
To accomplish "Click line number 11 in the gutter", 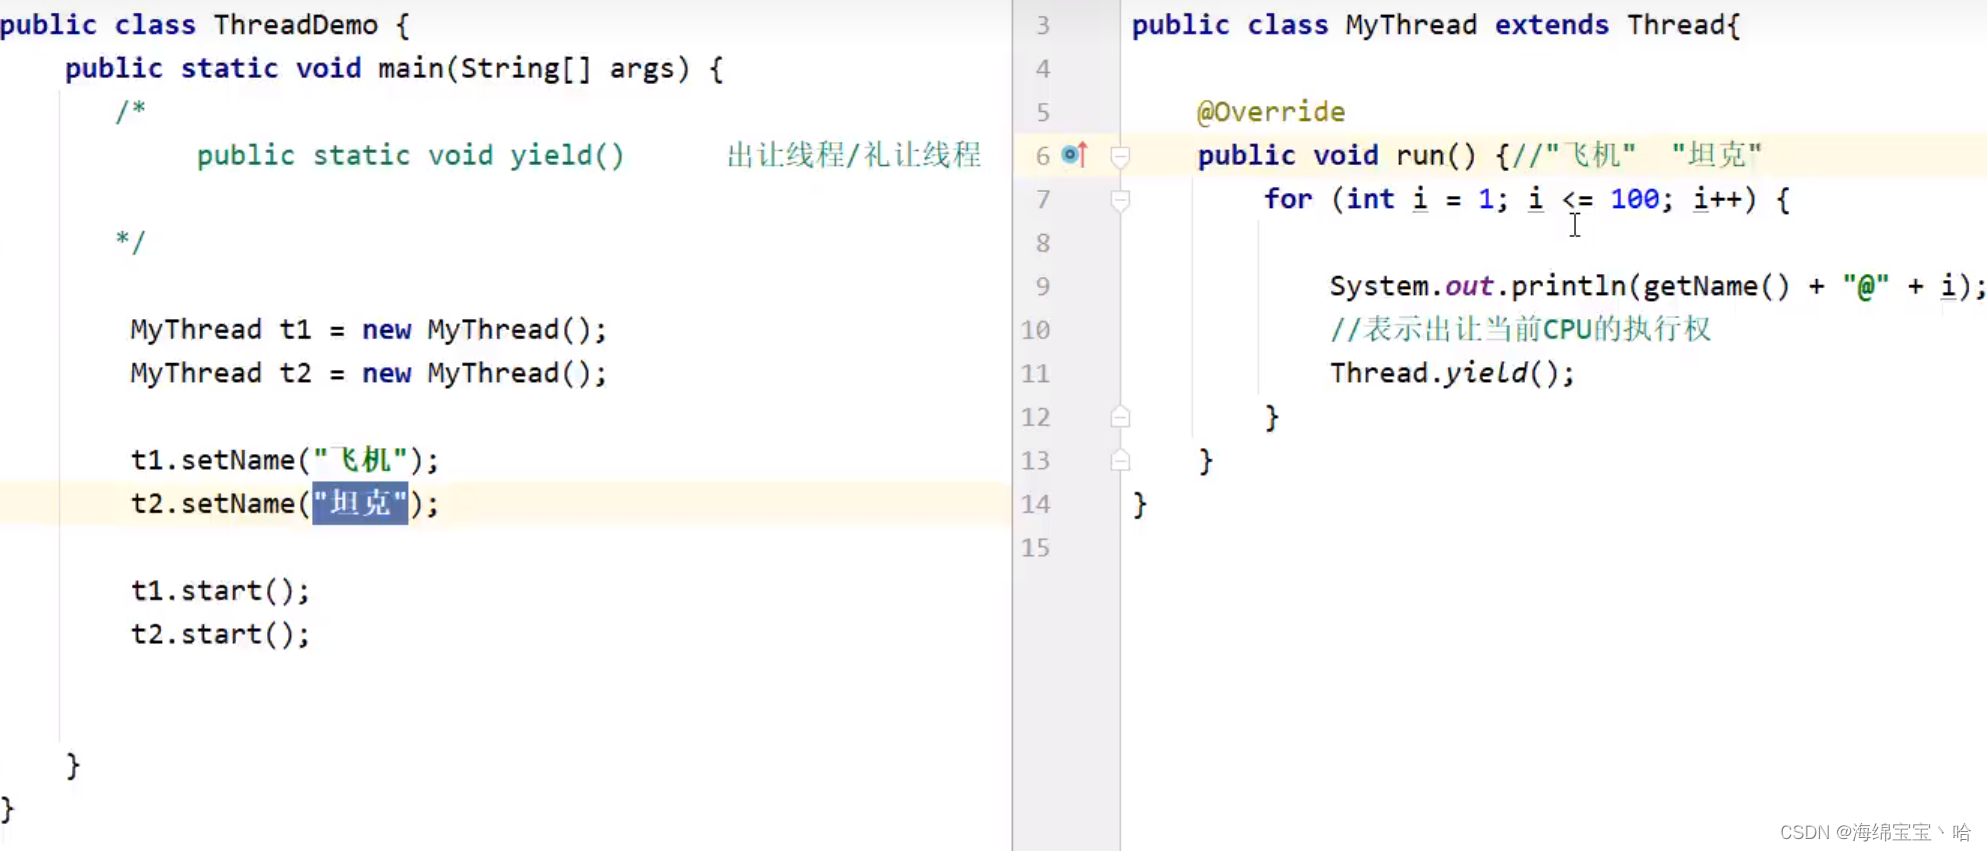I will pos(1036,374).
